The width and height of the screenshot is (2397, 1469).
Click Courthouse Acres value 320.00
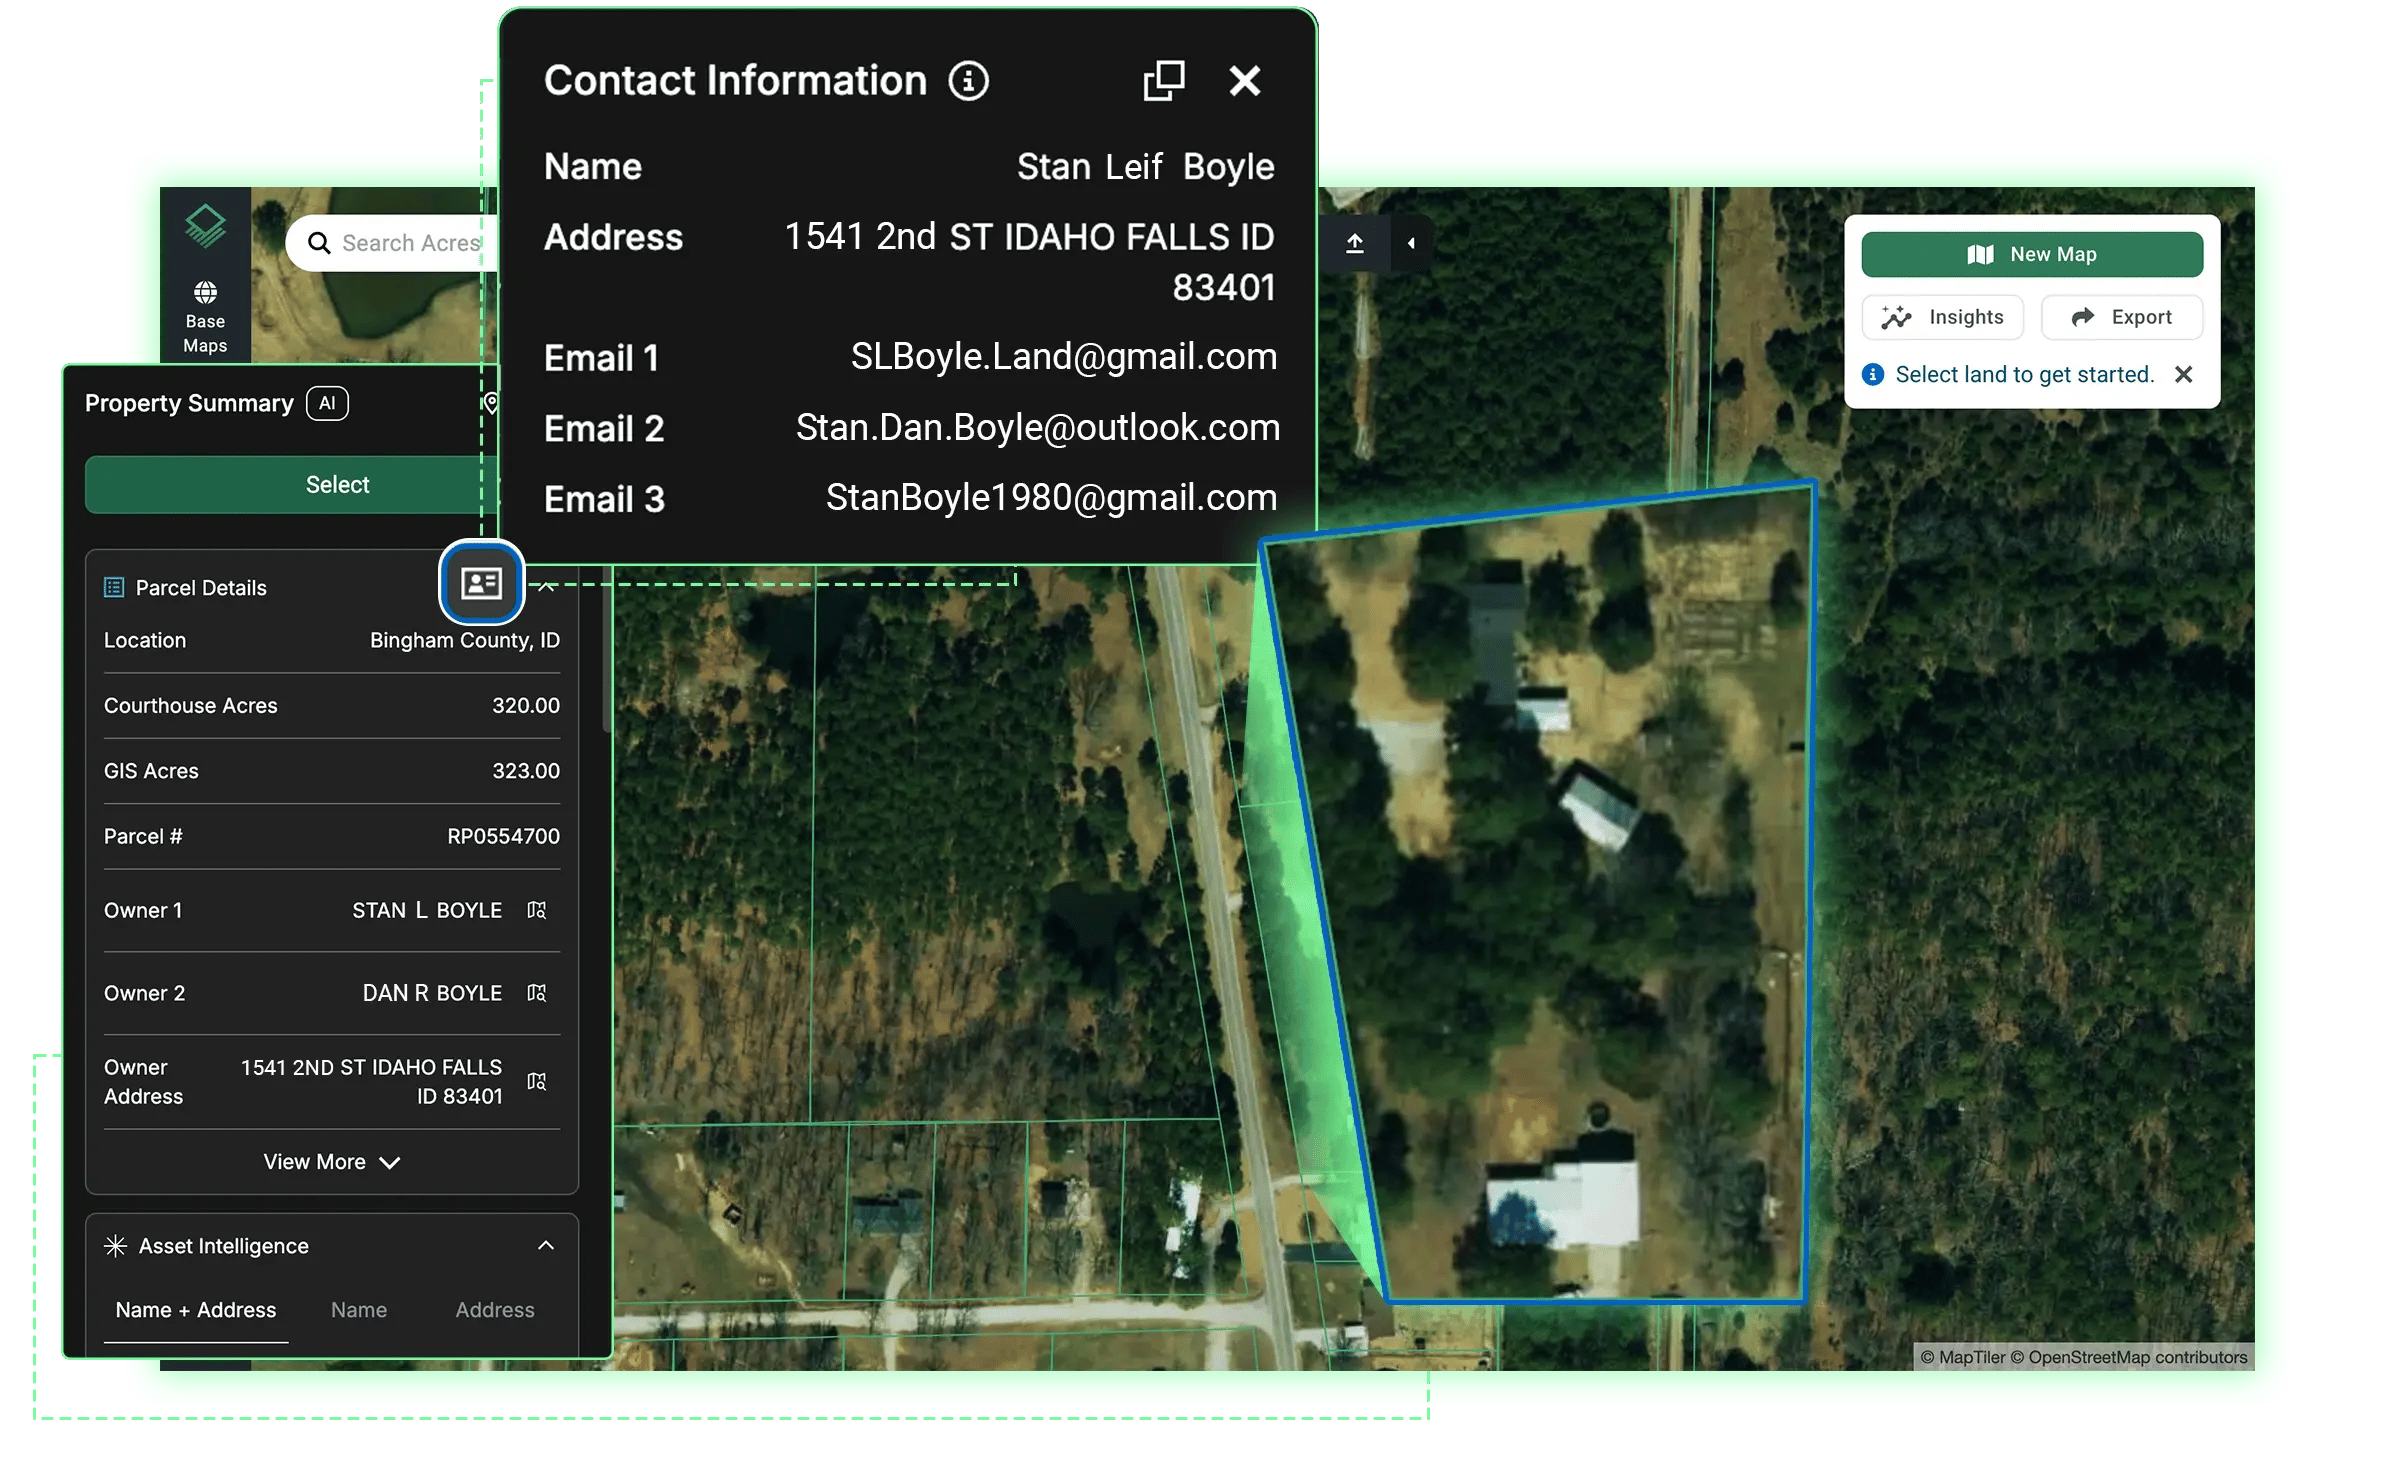click(x=526, y=705)
